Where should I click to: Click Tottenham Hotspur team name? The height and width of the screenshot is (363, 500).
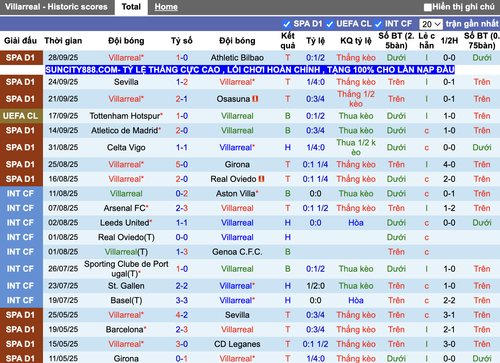point(126,116)
